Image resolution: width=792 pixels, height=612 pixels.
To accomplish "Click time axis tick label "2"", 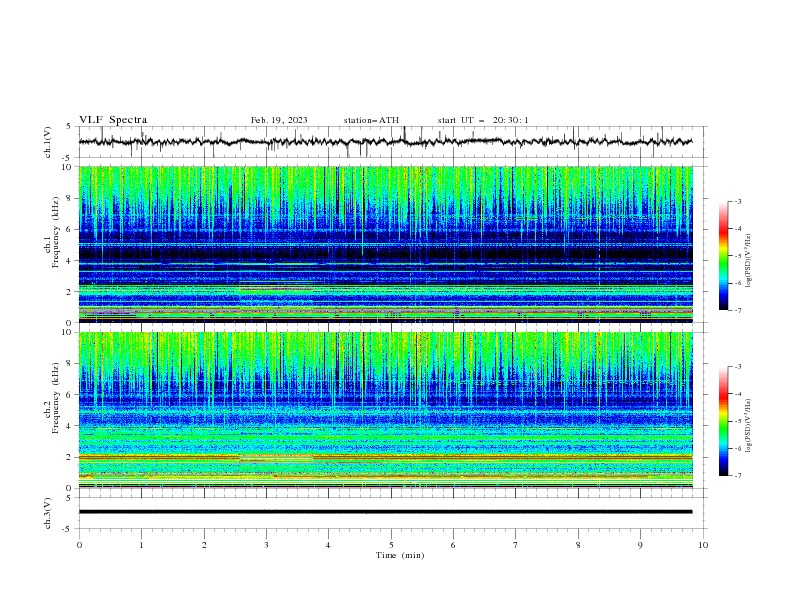I will (x=204, y=545).
